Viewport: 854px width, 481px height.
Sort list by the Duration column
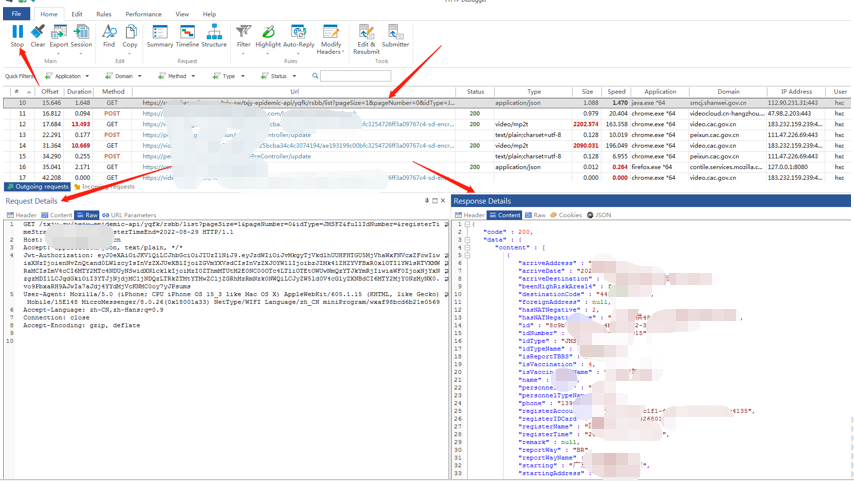[x=79, y=92]
